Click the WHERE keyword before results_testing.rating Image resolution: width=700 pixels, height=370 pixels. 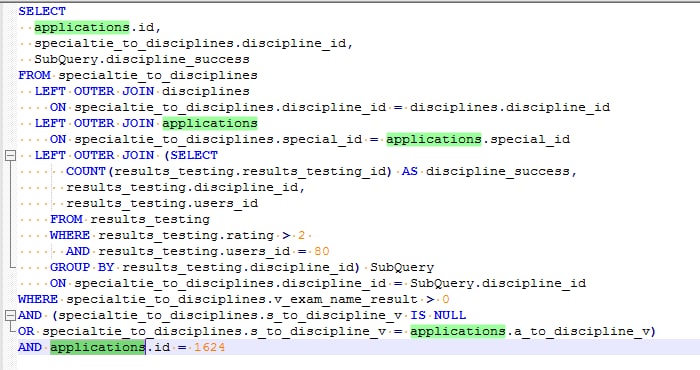coord(70,235)
